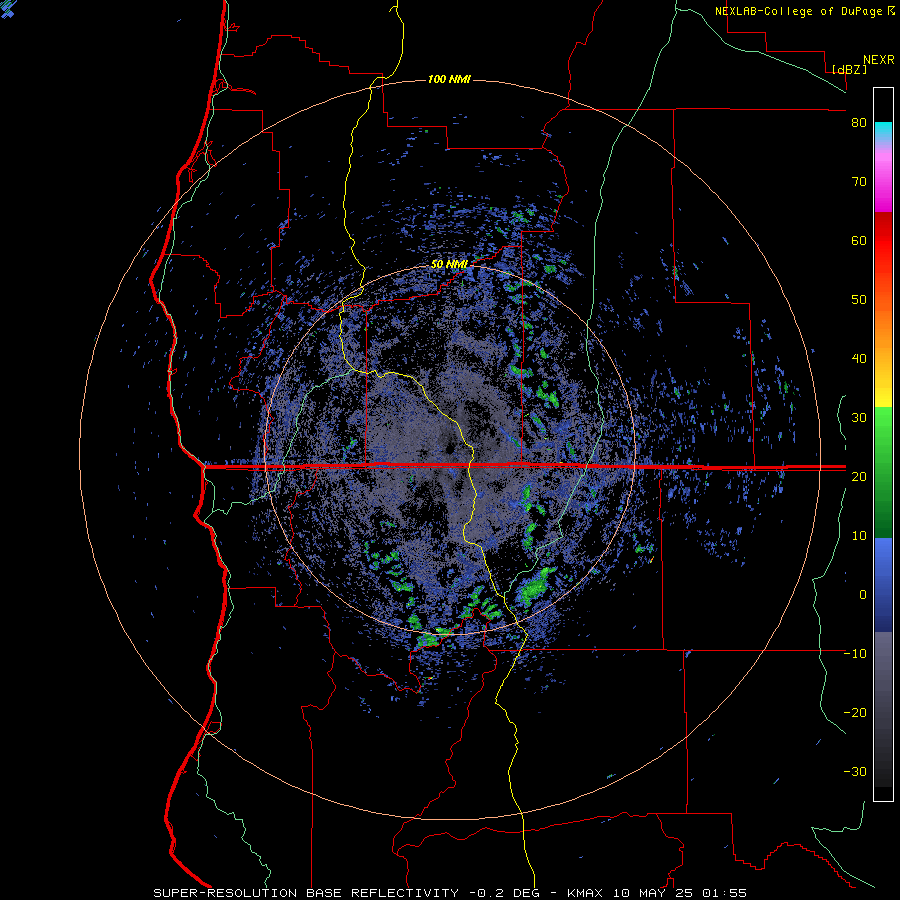Viewport: 900px width, 900px height.
Task: Click the 20 value on the dBZ scale
Action: tap(859, 476)
